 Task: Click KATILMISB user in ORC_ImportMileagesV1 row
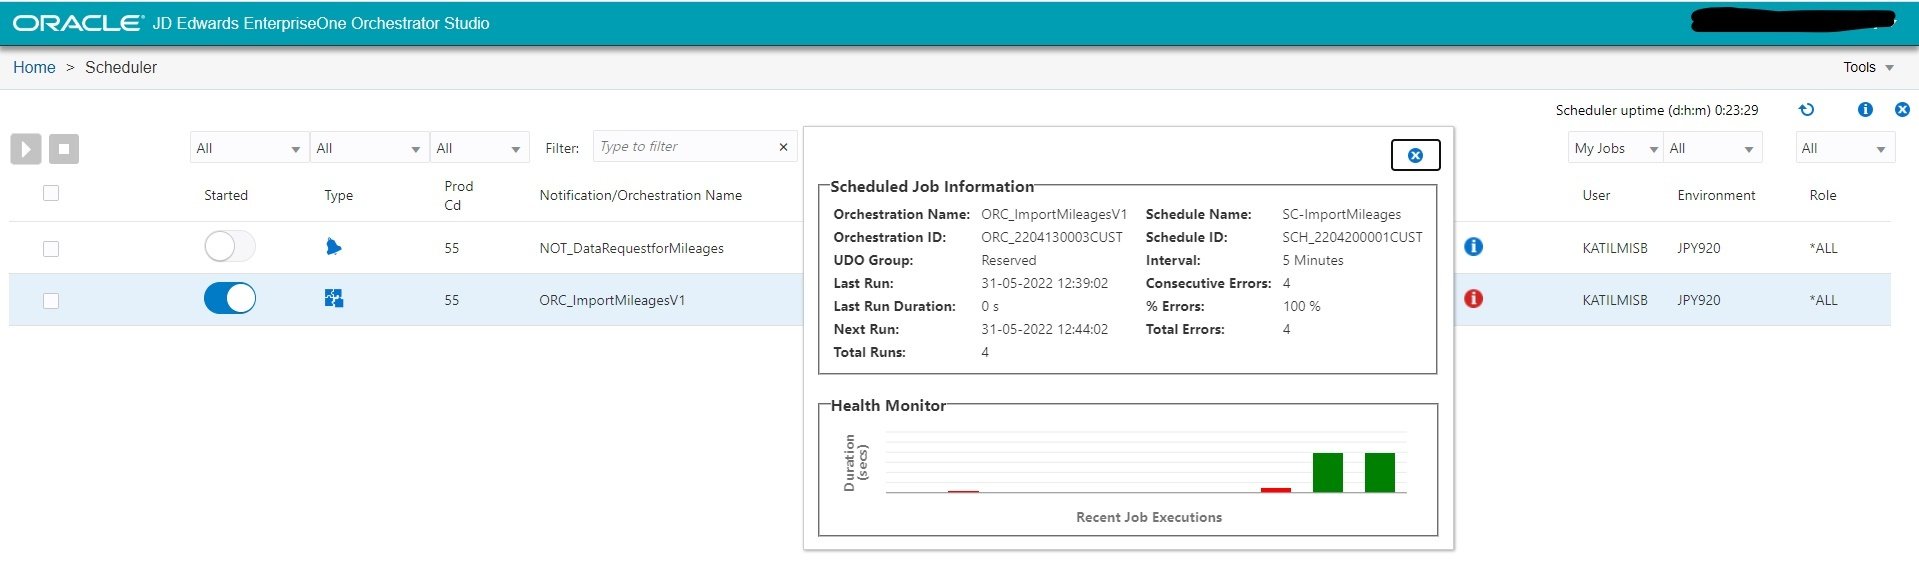click(1614, 300)
